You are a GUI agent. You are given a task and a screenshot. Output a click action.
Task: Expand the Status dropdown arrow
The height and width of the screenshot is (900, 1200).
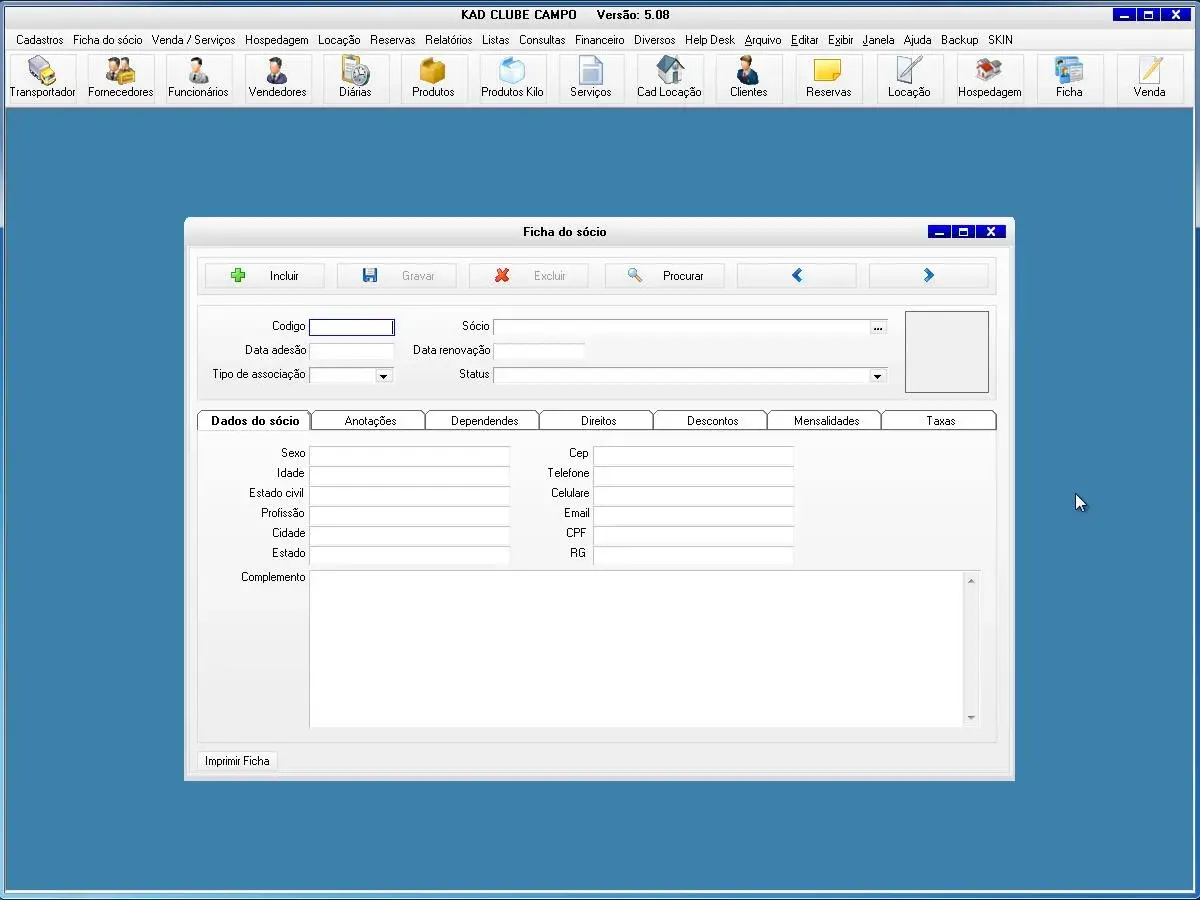tap(877, 376)
